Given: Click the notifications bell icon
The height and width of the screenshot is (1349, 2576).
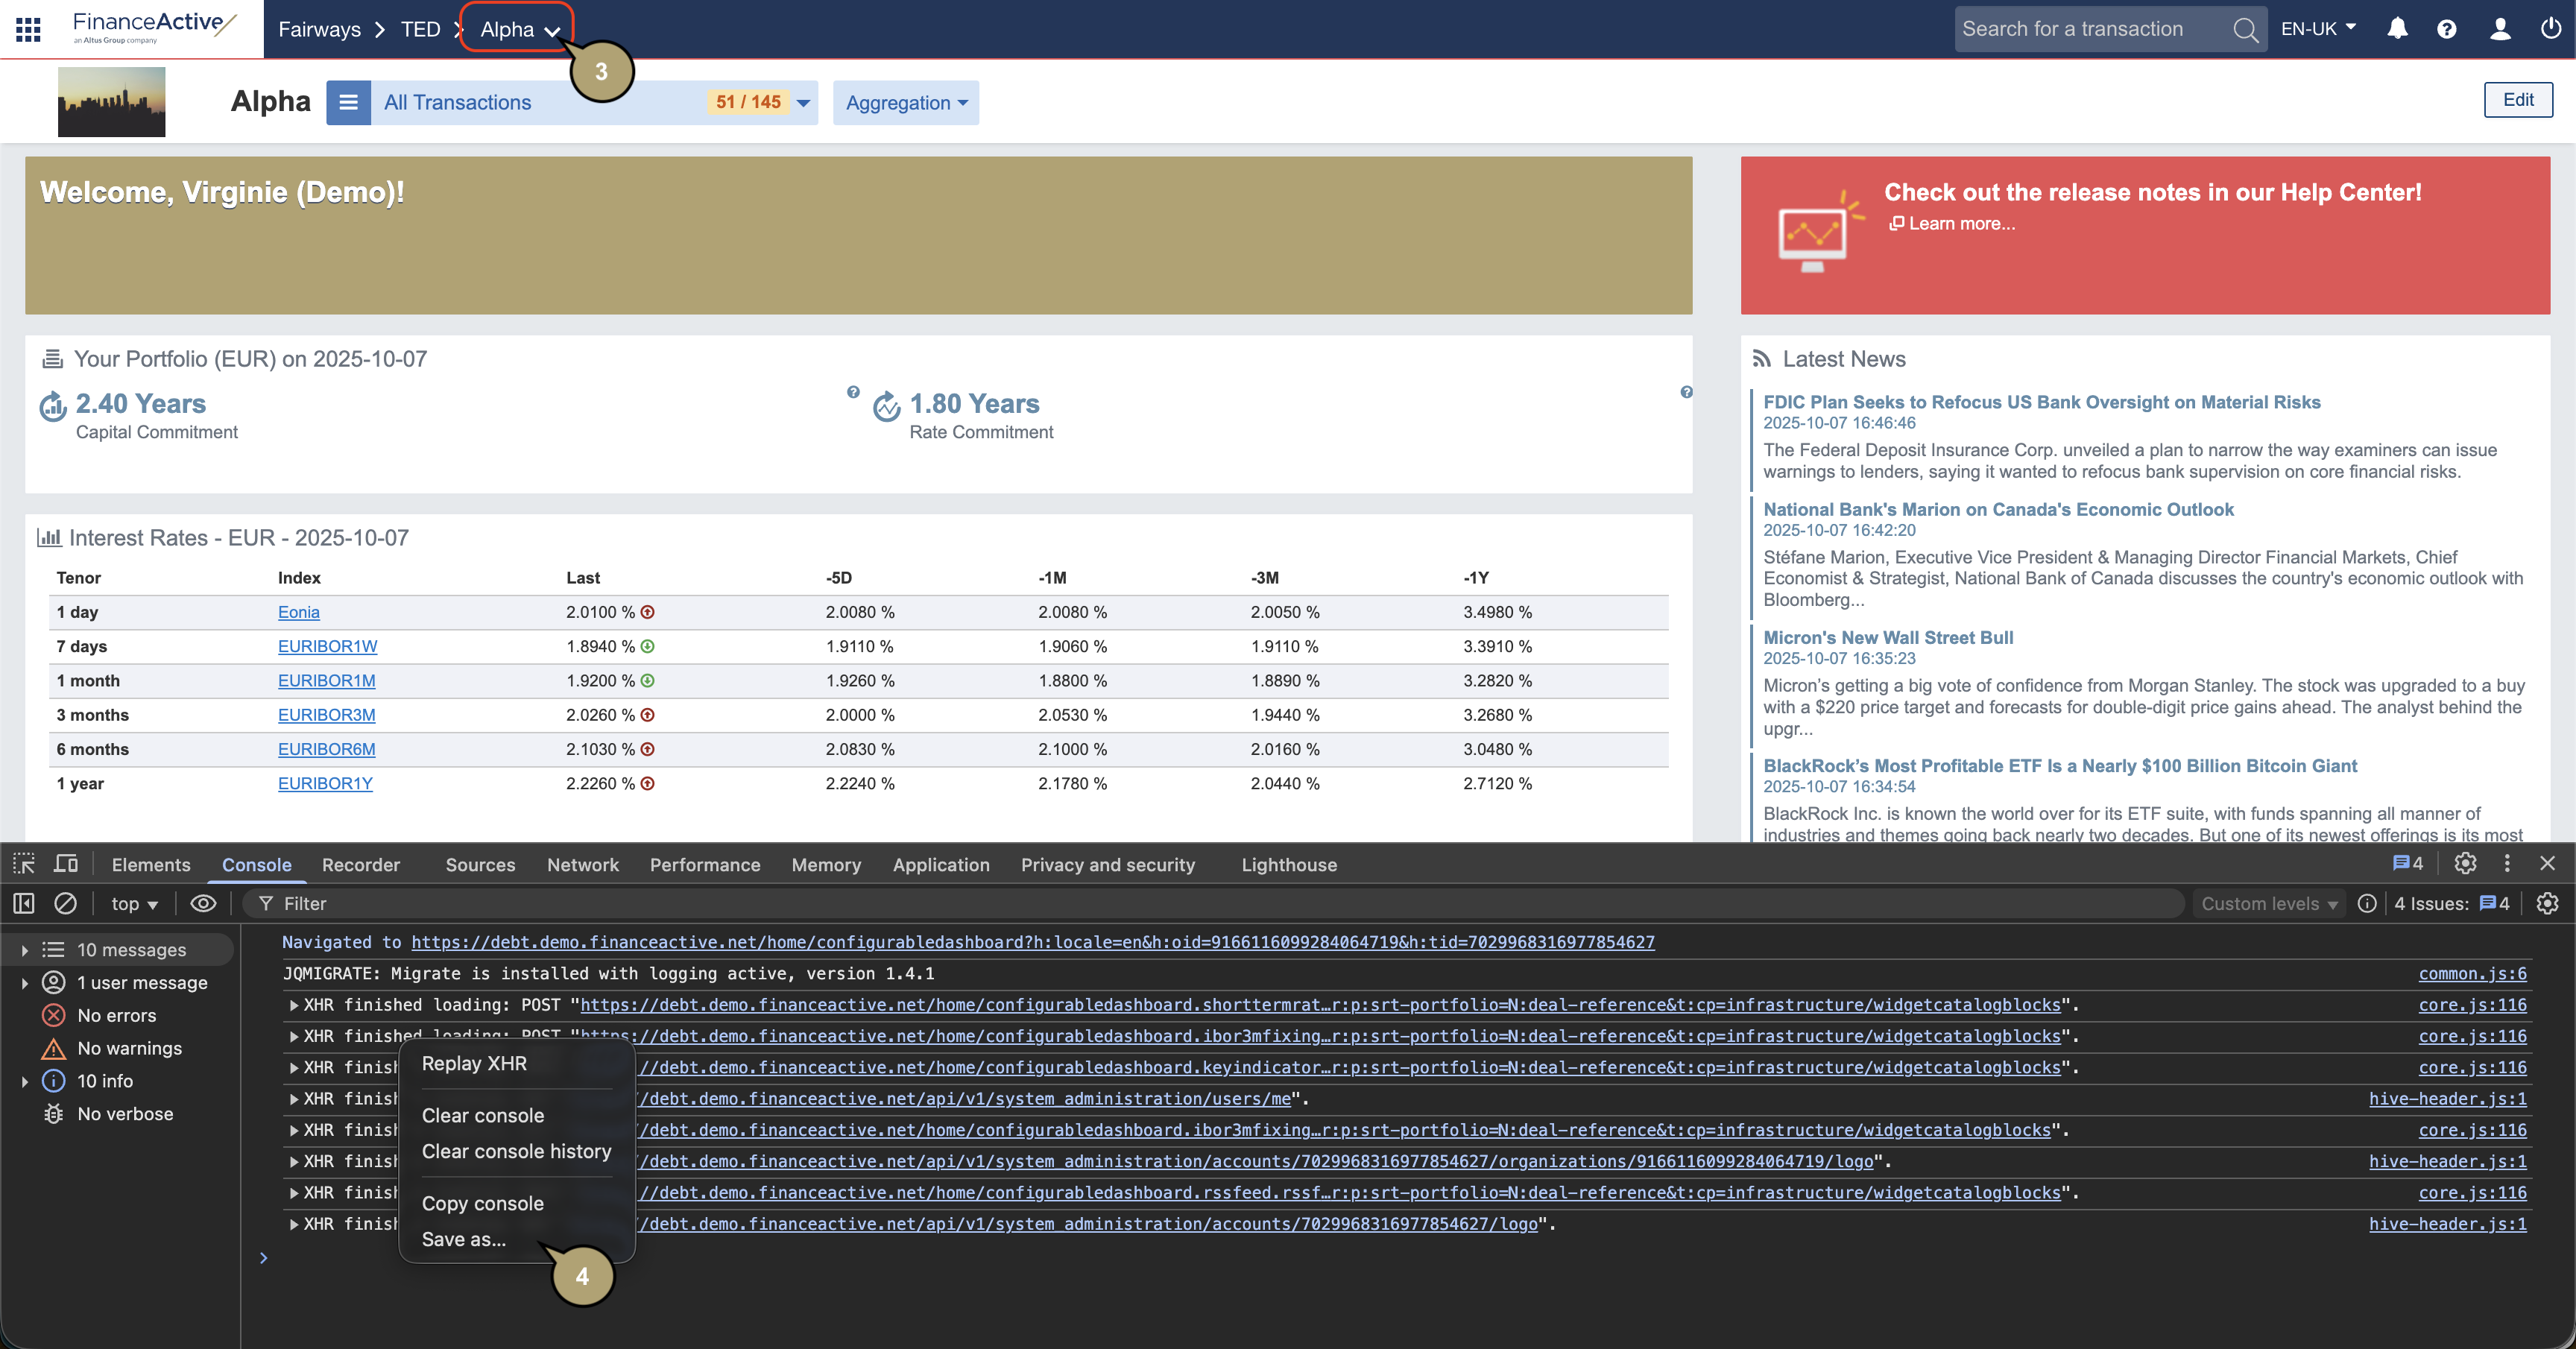Looking at the screenshot, I should click(2397, 29).
